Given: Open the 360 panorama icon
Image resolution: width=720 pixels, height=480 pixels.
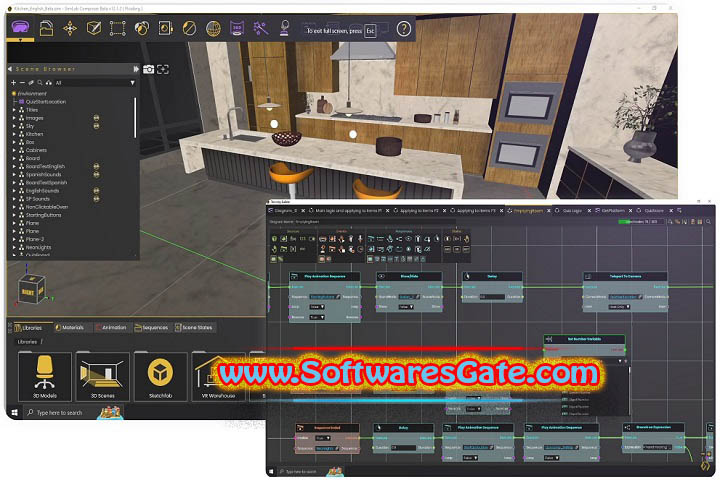Looking at the screenshot, I should coord(237,28).
